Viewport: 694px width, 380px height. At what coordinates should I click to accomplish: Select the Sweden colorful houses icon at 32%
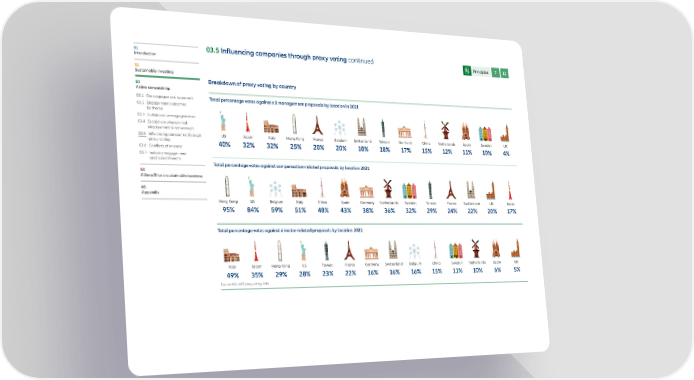click(x=409, y=190)
